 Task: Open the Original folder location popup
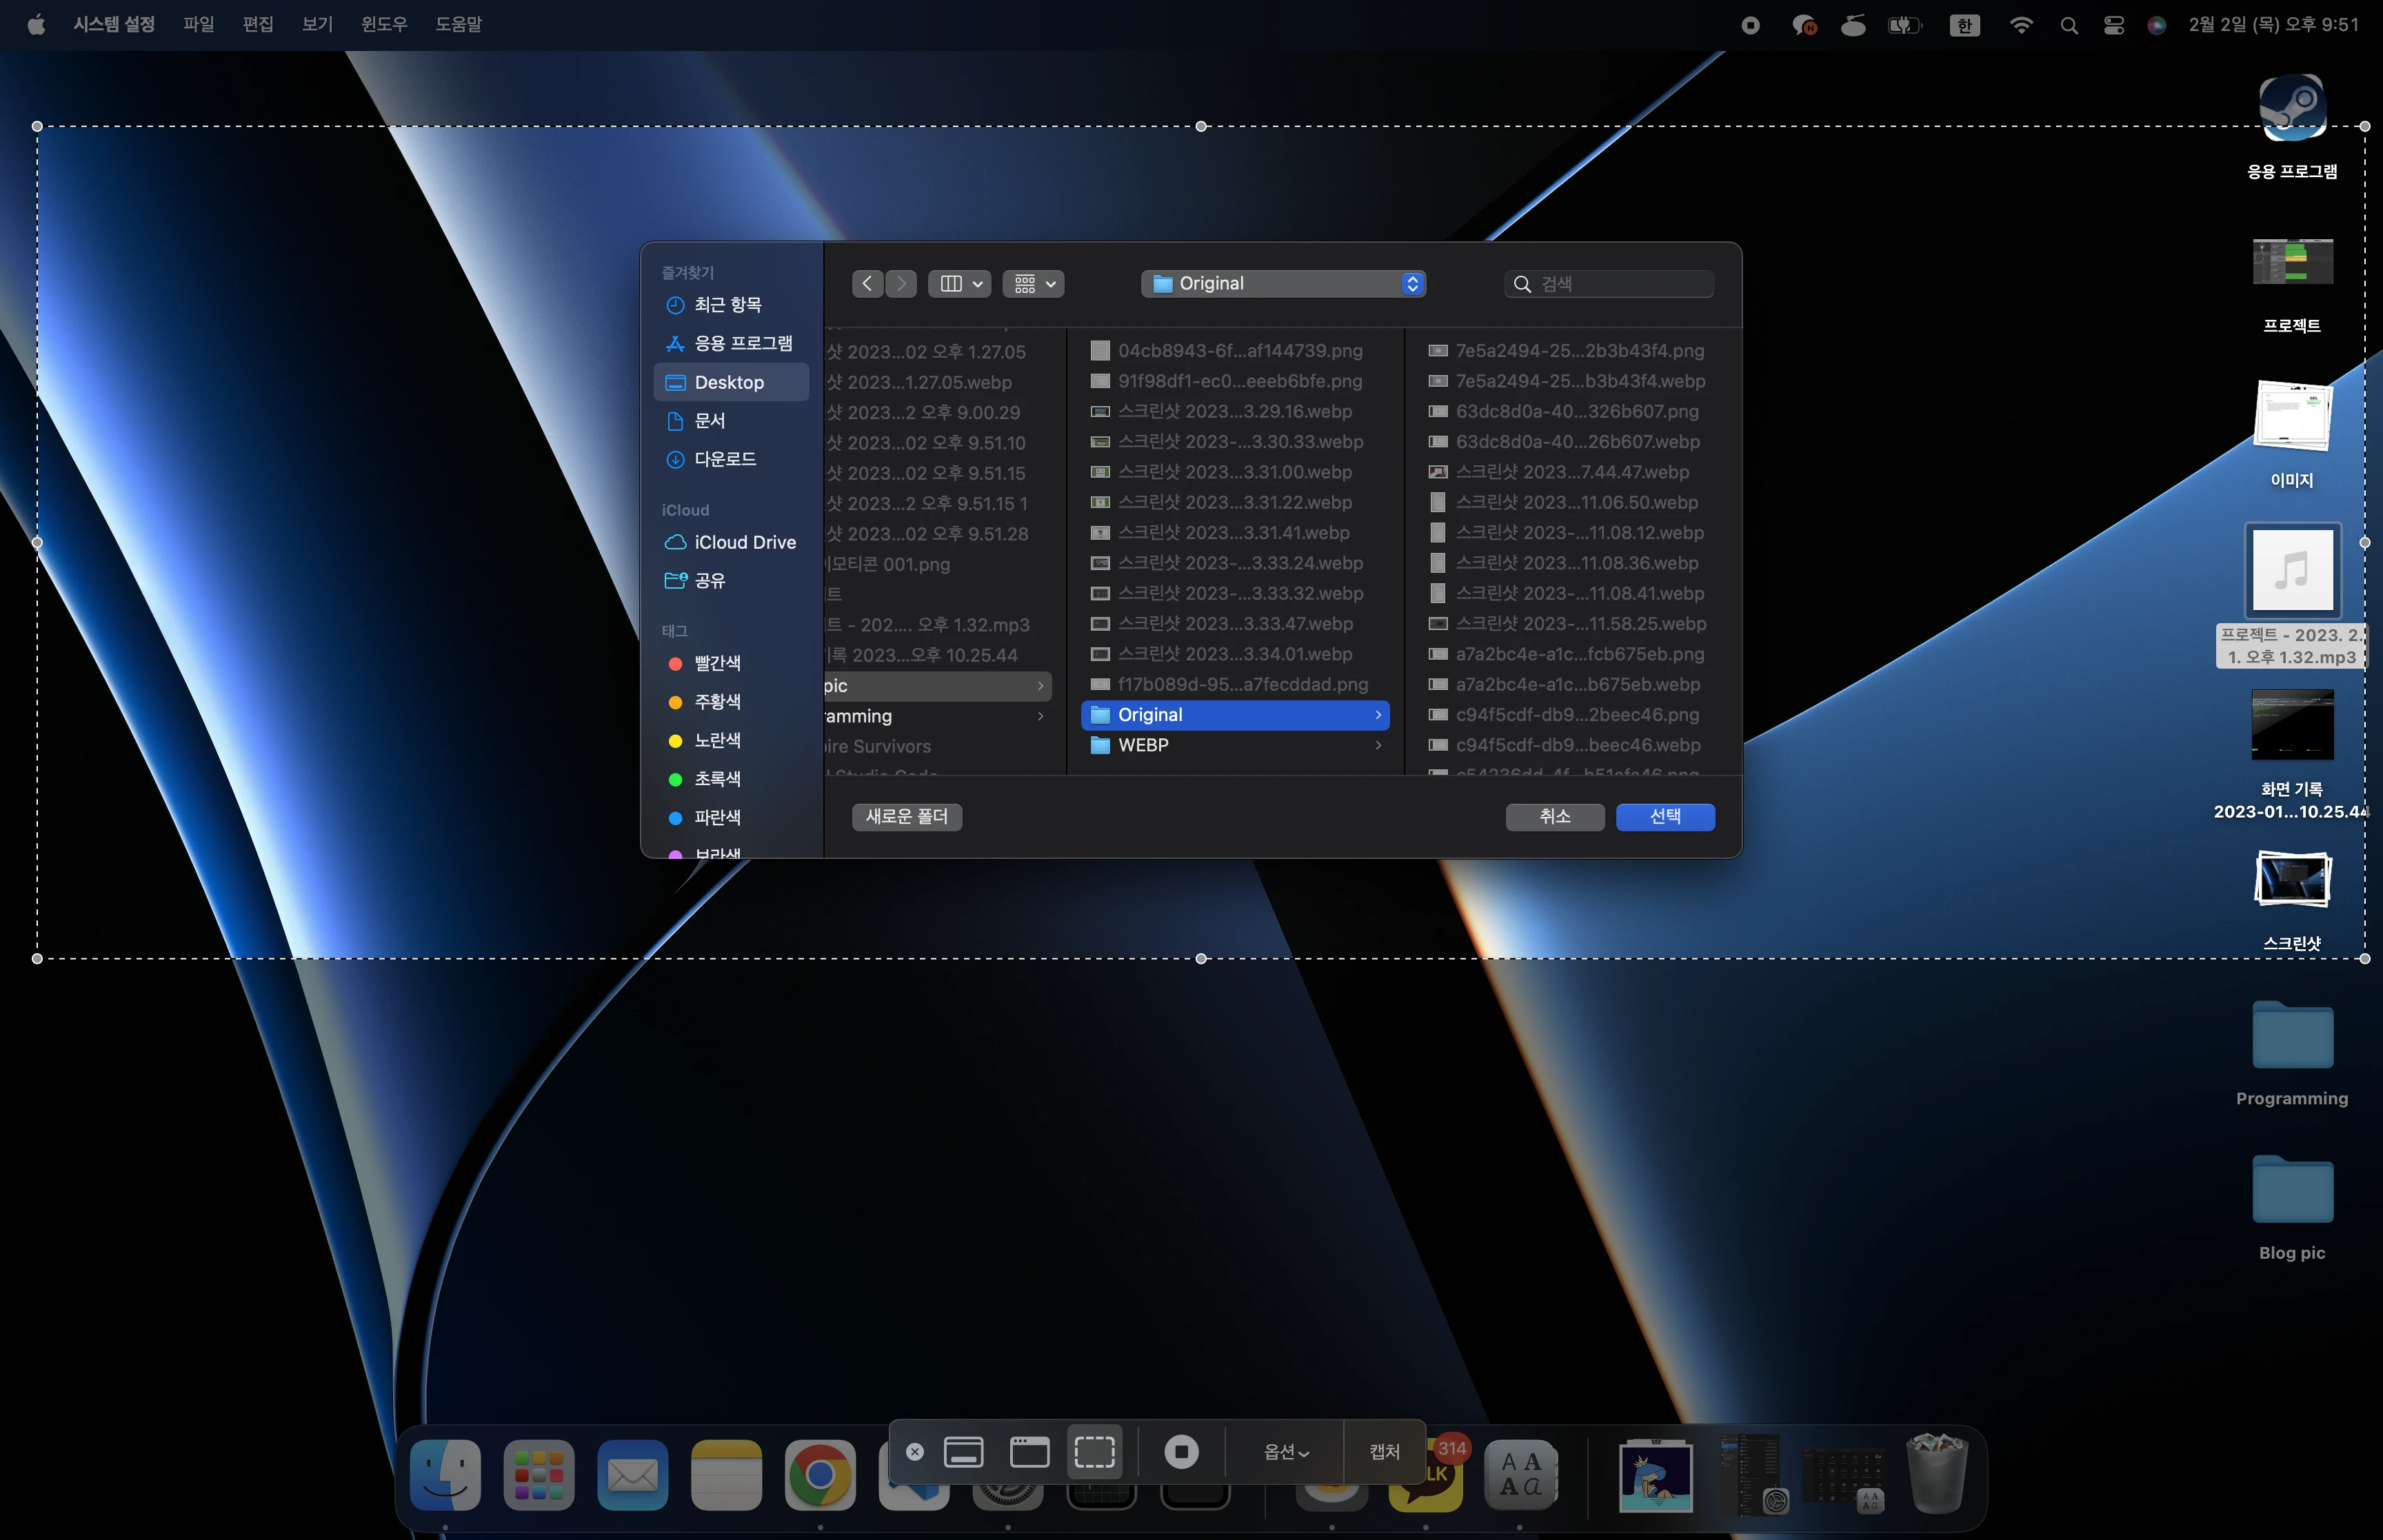tap(1283, 284)
